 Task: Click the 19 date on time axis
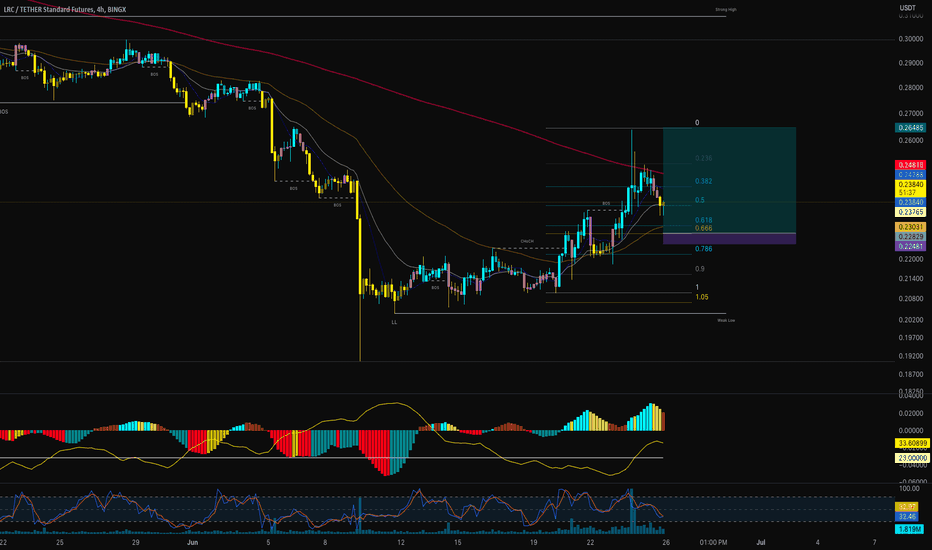533,542
